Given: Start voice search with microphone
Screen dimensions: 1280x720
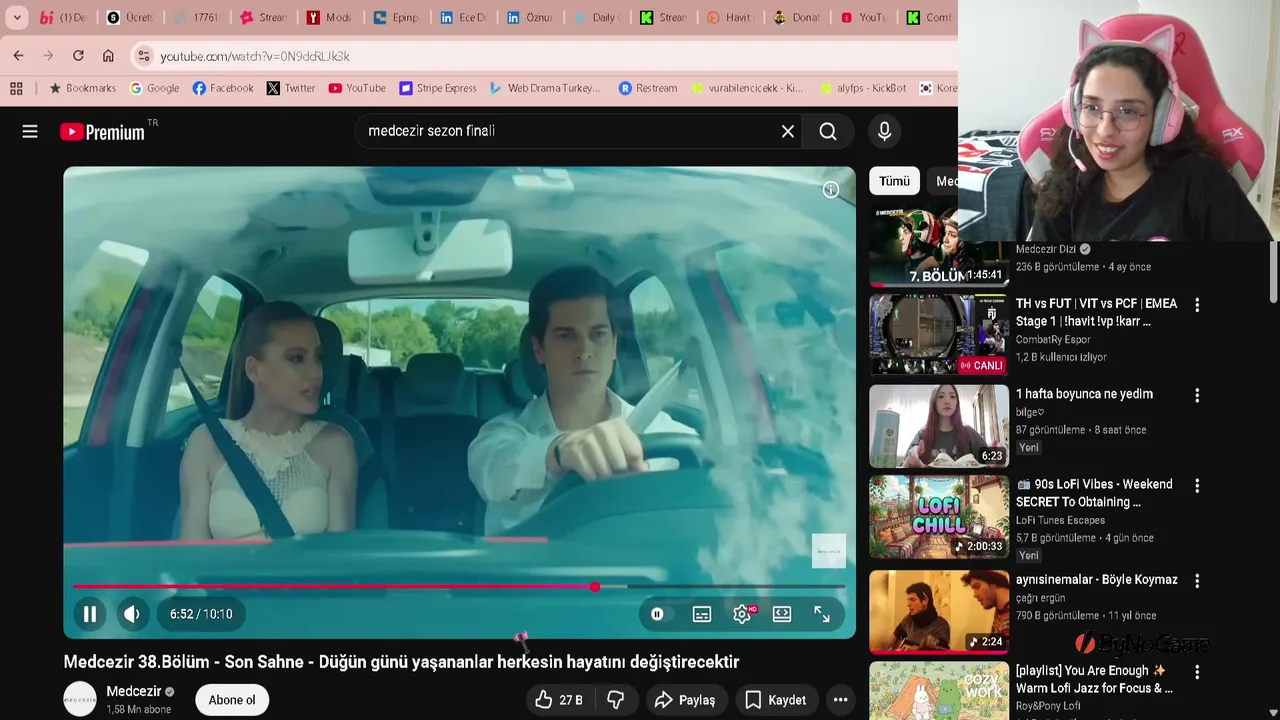Looking at the screenshot, I should point(884,131).
